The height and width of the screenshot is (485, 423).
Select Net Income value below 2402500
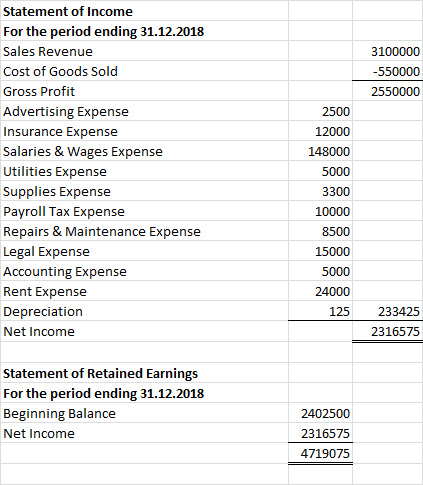tap(325, 434)
